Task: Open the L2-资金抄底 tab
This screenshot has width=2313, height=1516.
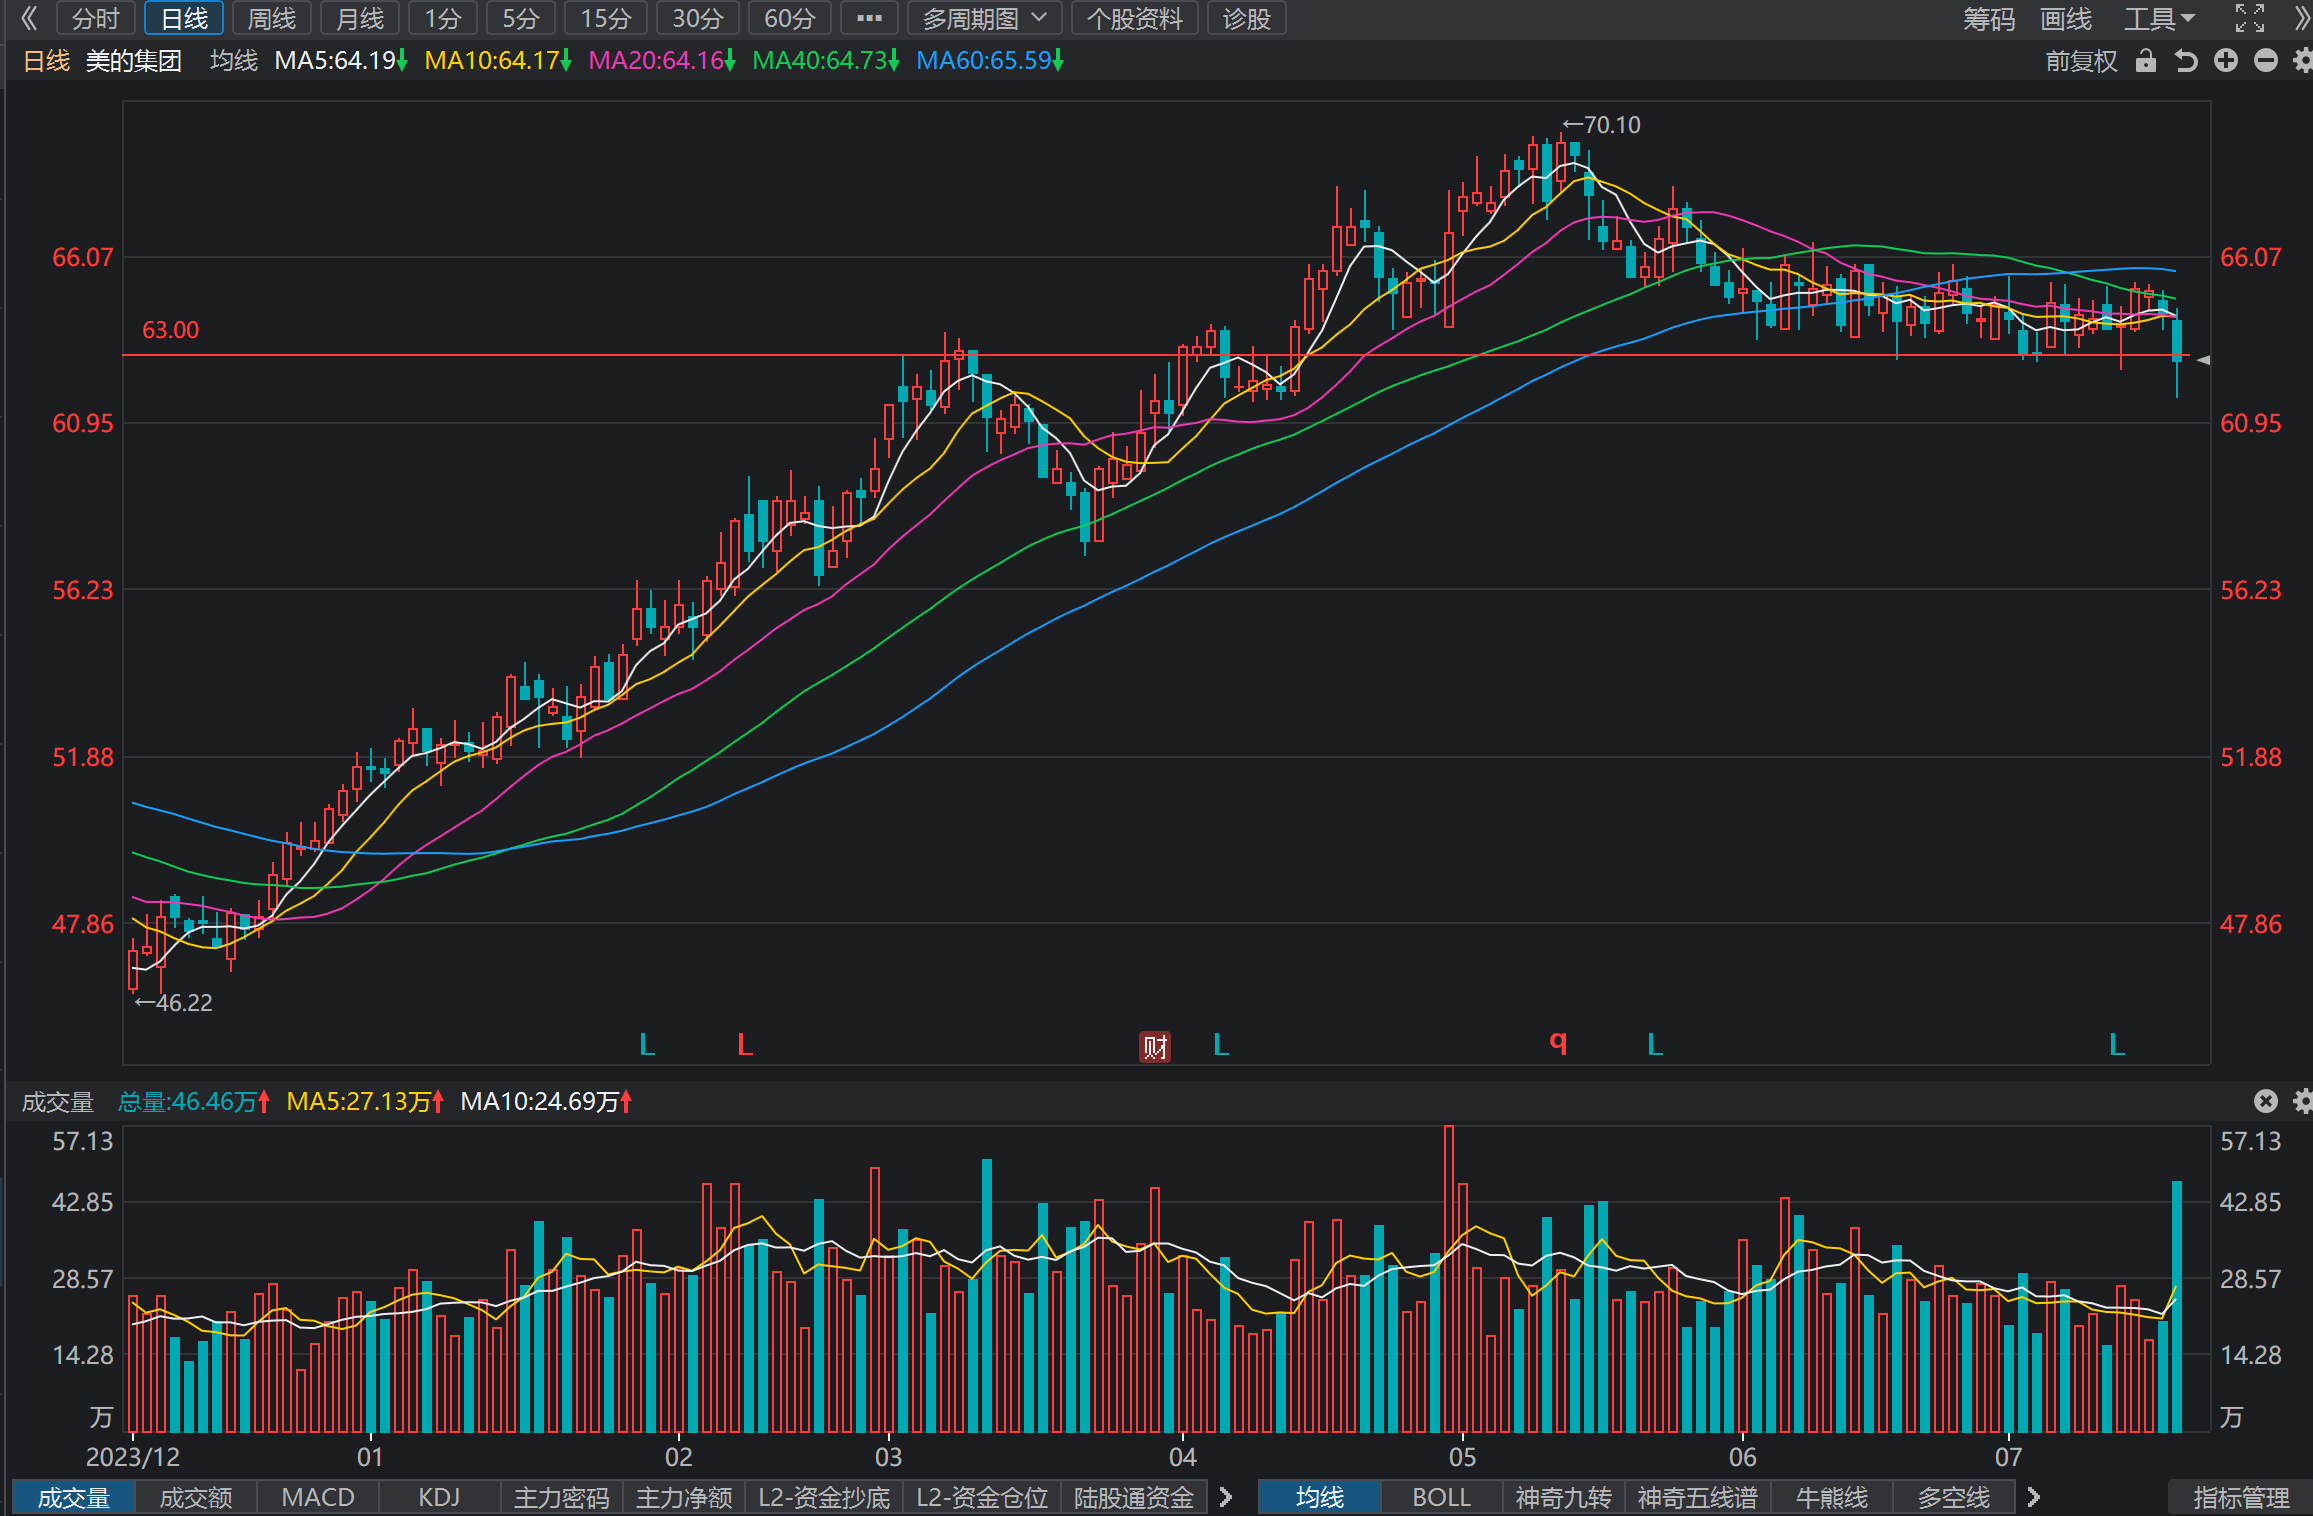Action: click(x=824, y=1497)
